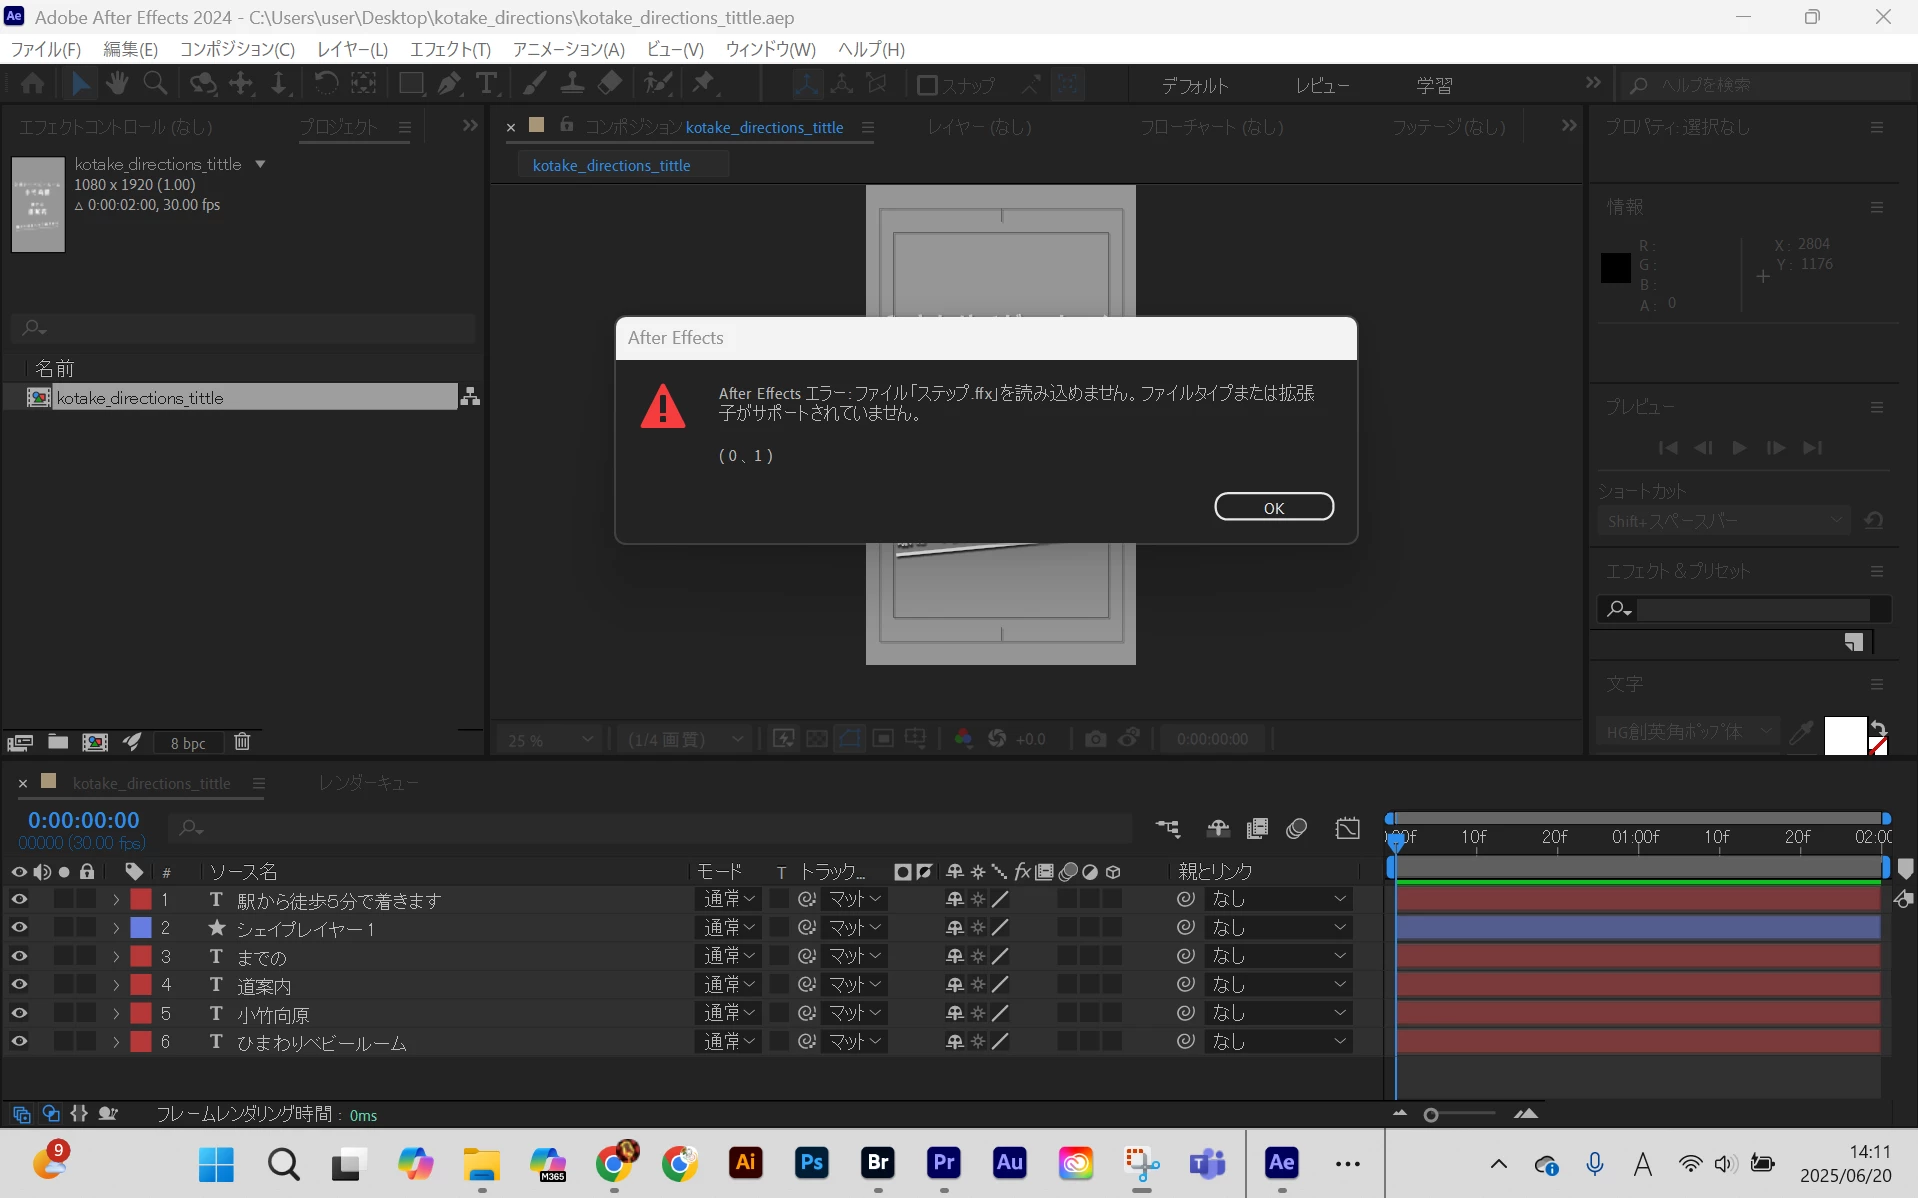Click the current time 0:00:00:00 display
1918x1198 pixels.
tap(84, 821)
